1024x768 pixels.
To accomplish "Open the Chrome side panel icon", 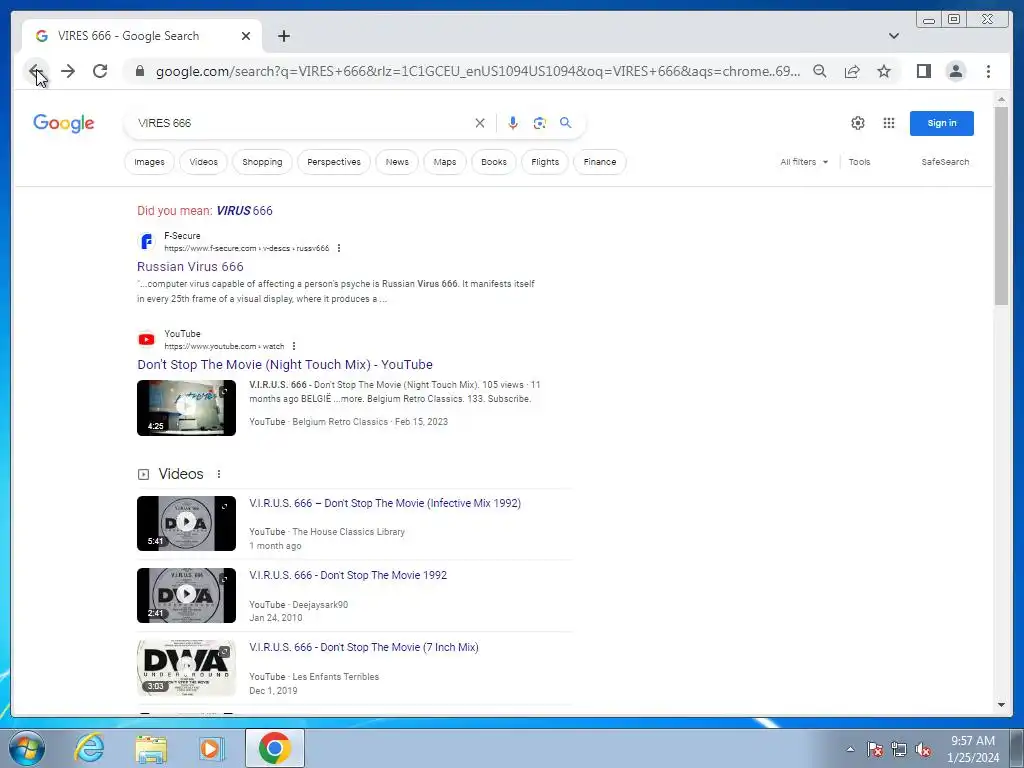I will tap(923, 71).
